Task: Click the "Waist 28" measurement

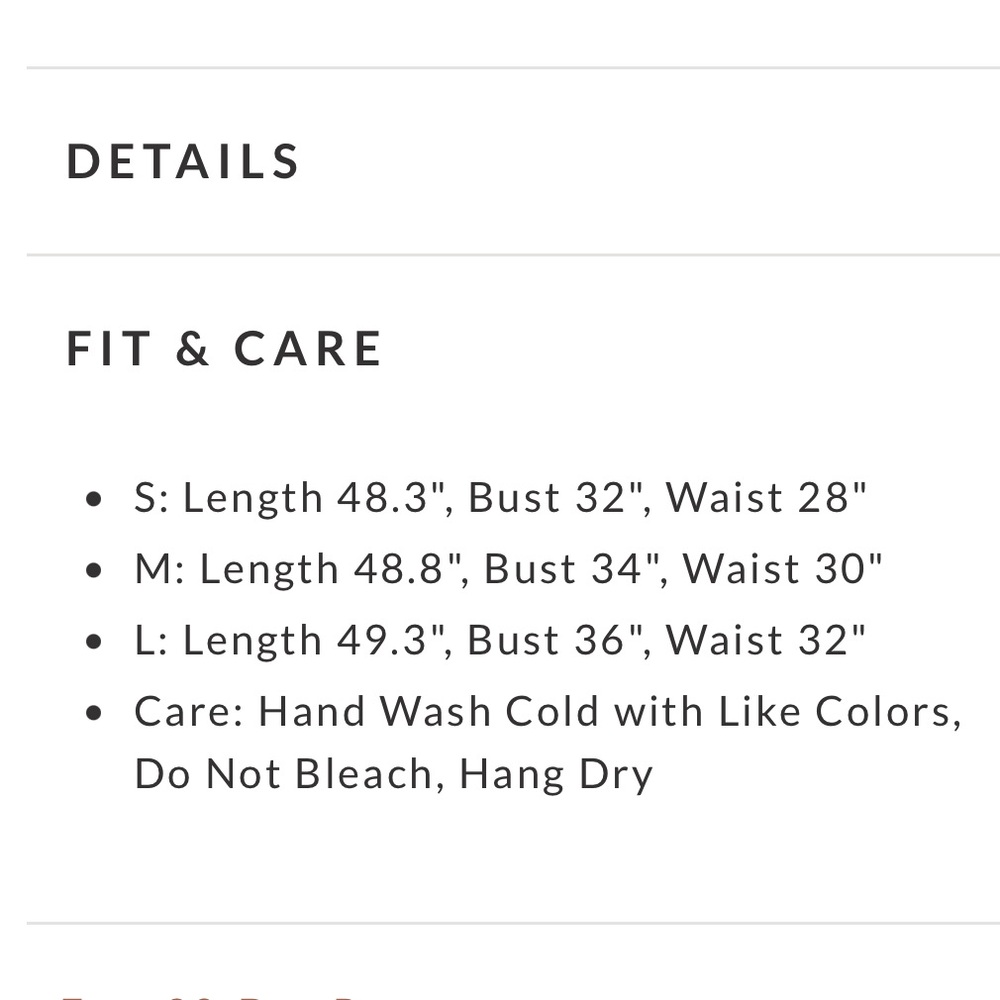Action: coord(766,498)
